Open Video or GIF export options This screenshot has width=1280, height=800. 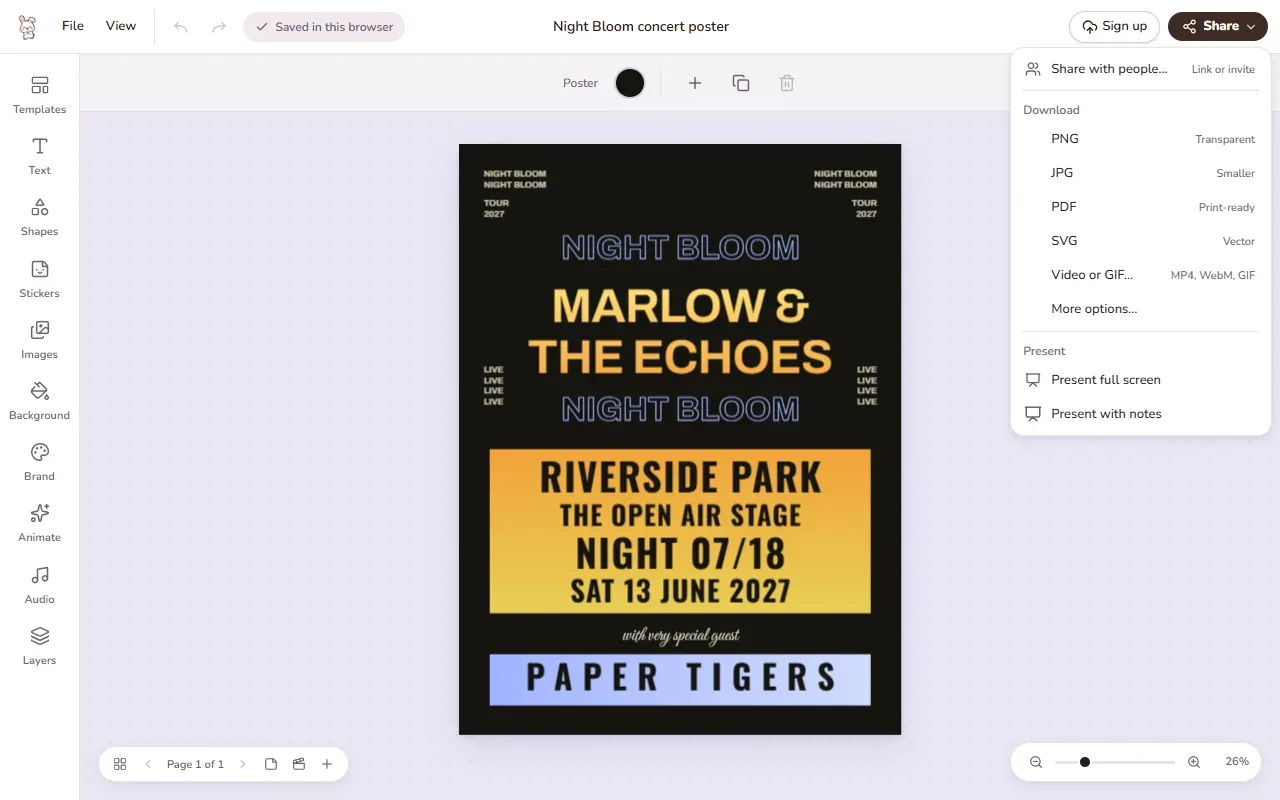click(1141, 275)
